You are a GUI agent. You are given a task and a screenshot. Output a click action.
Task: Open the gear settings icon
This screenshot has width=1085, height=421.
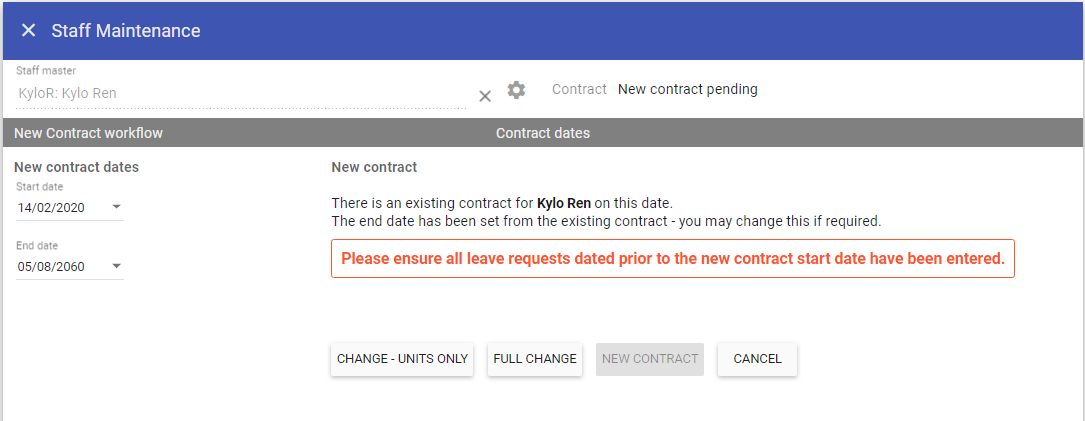coord(516,90)
